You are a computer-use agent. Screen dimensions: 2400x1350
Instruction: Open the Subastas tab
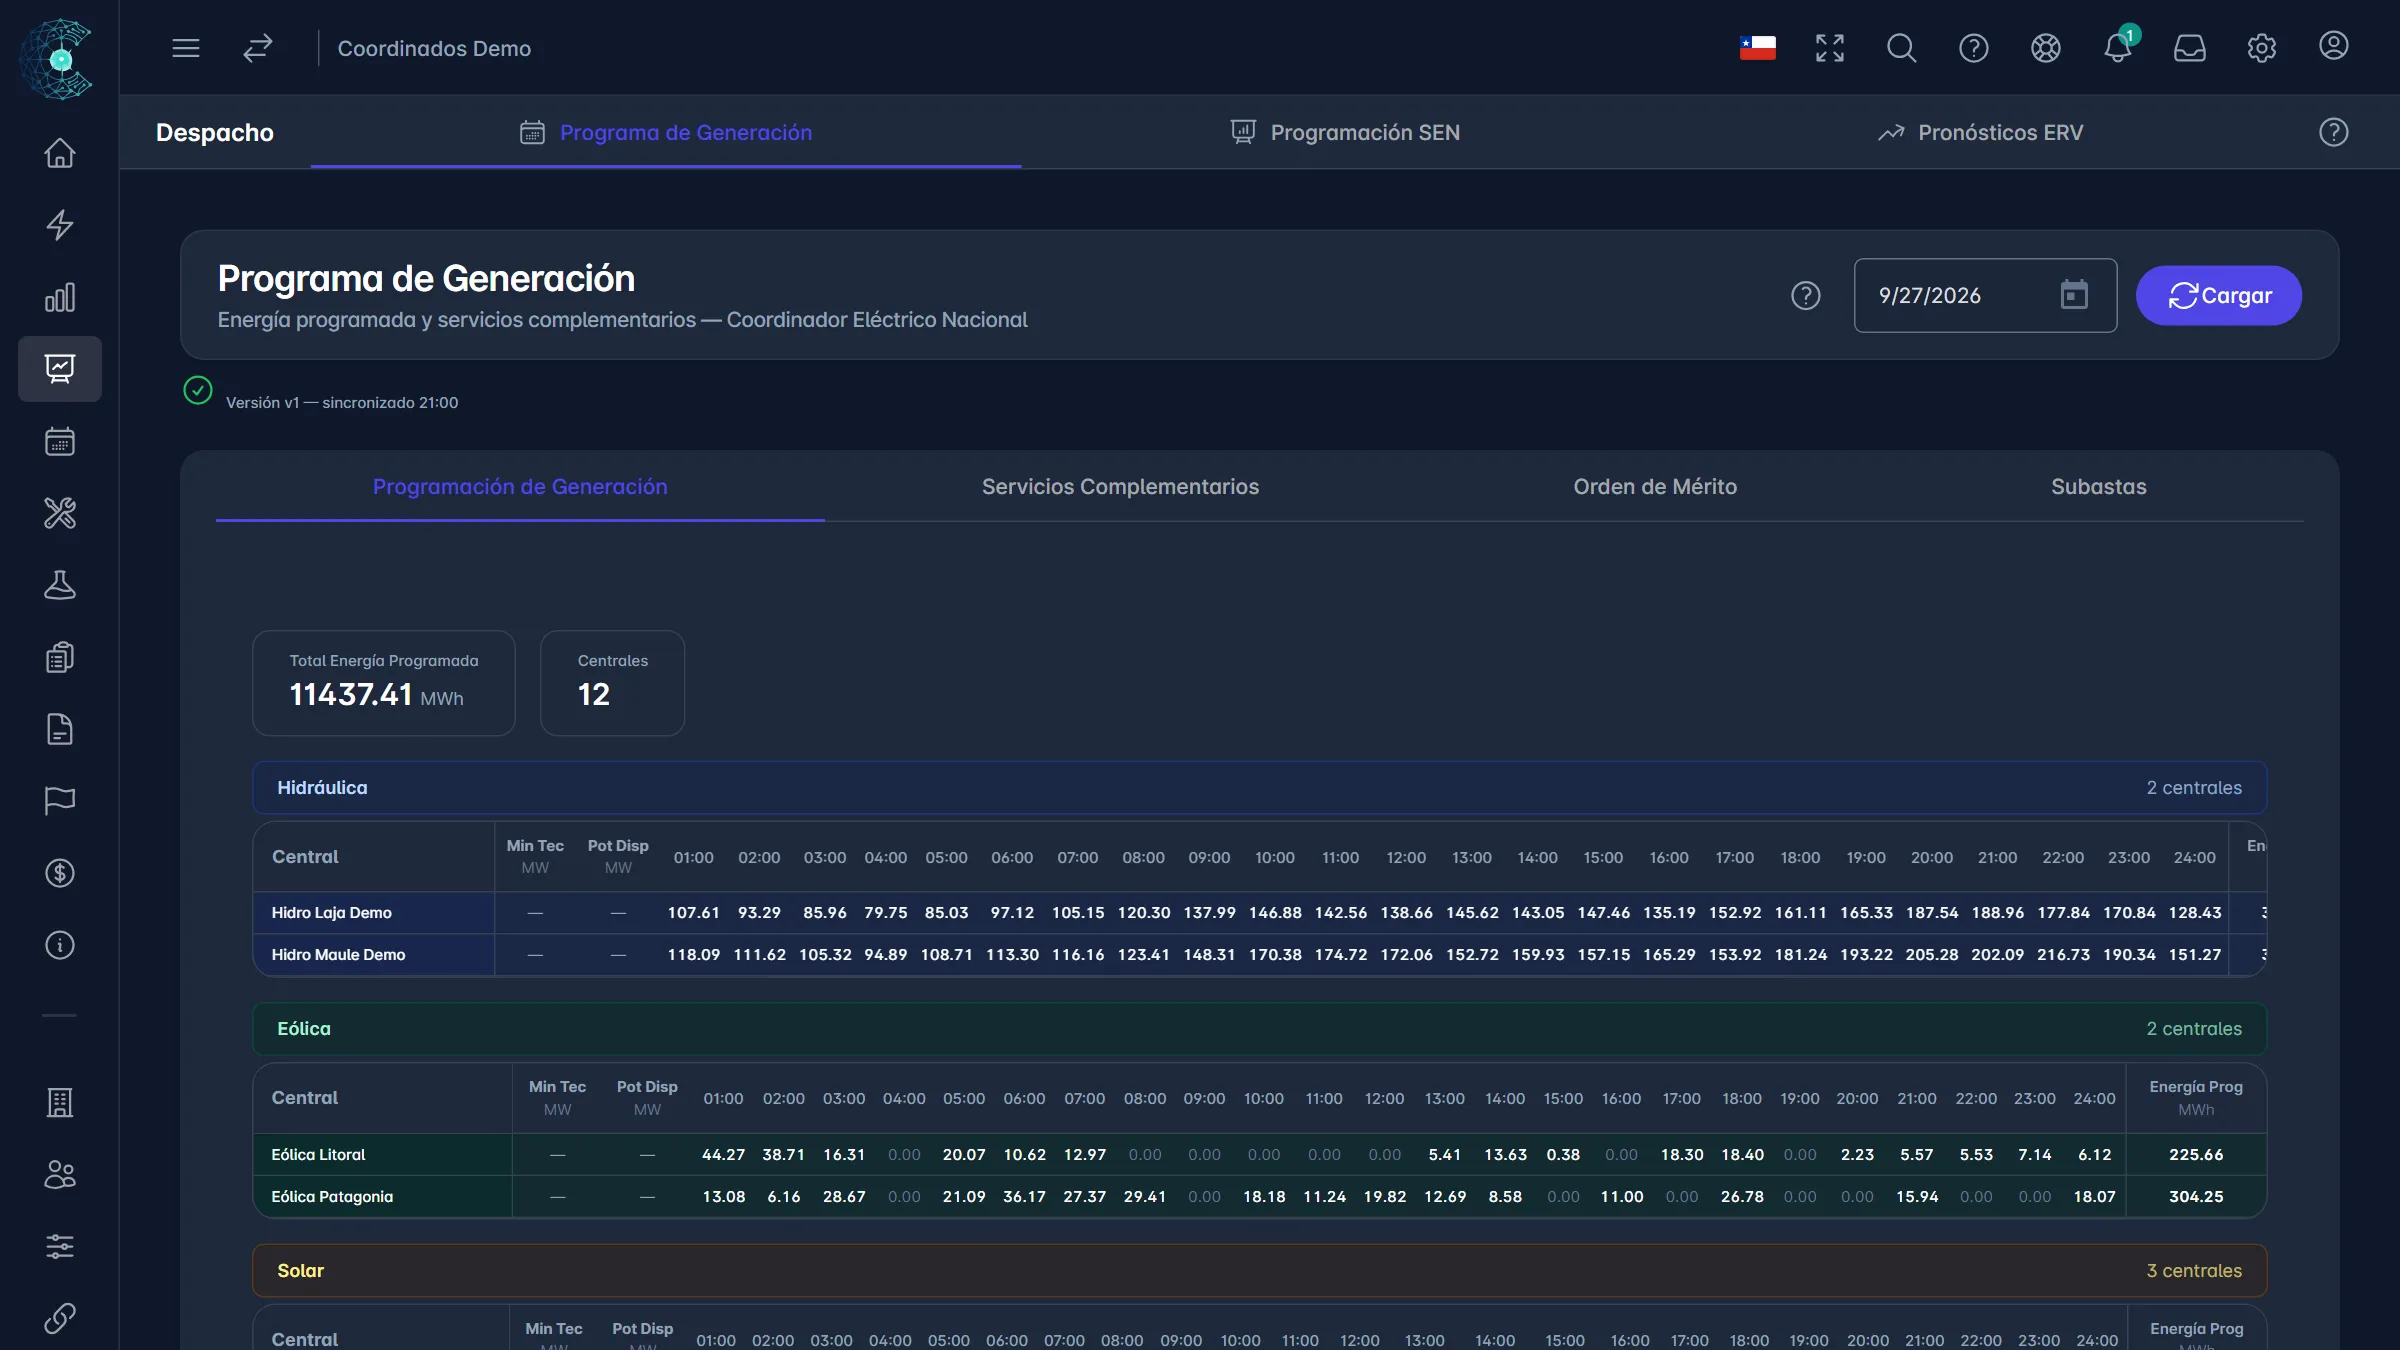click(2099, 487)
